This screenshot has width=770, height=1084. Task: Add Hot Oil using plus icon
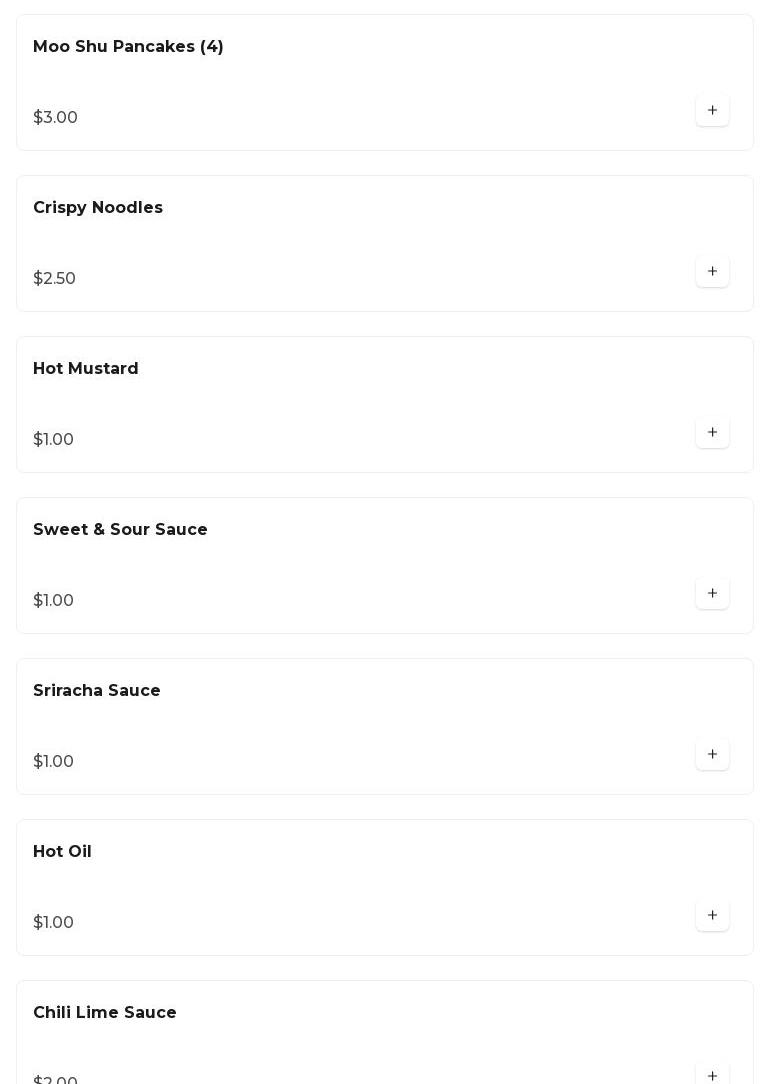click(x=712, y=916)
